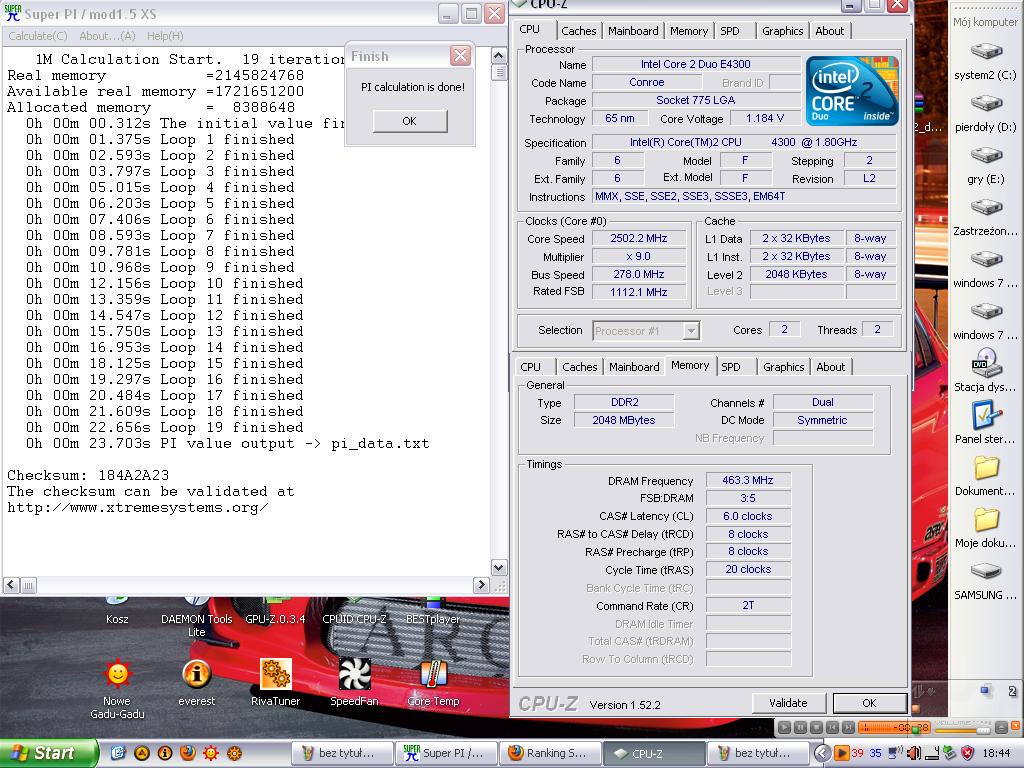
Task: Open the Help(H) menu in Super PI
Action: click(165, 36)
